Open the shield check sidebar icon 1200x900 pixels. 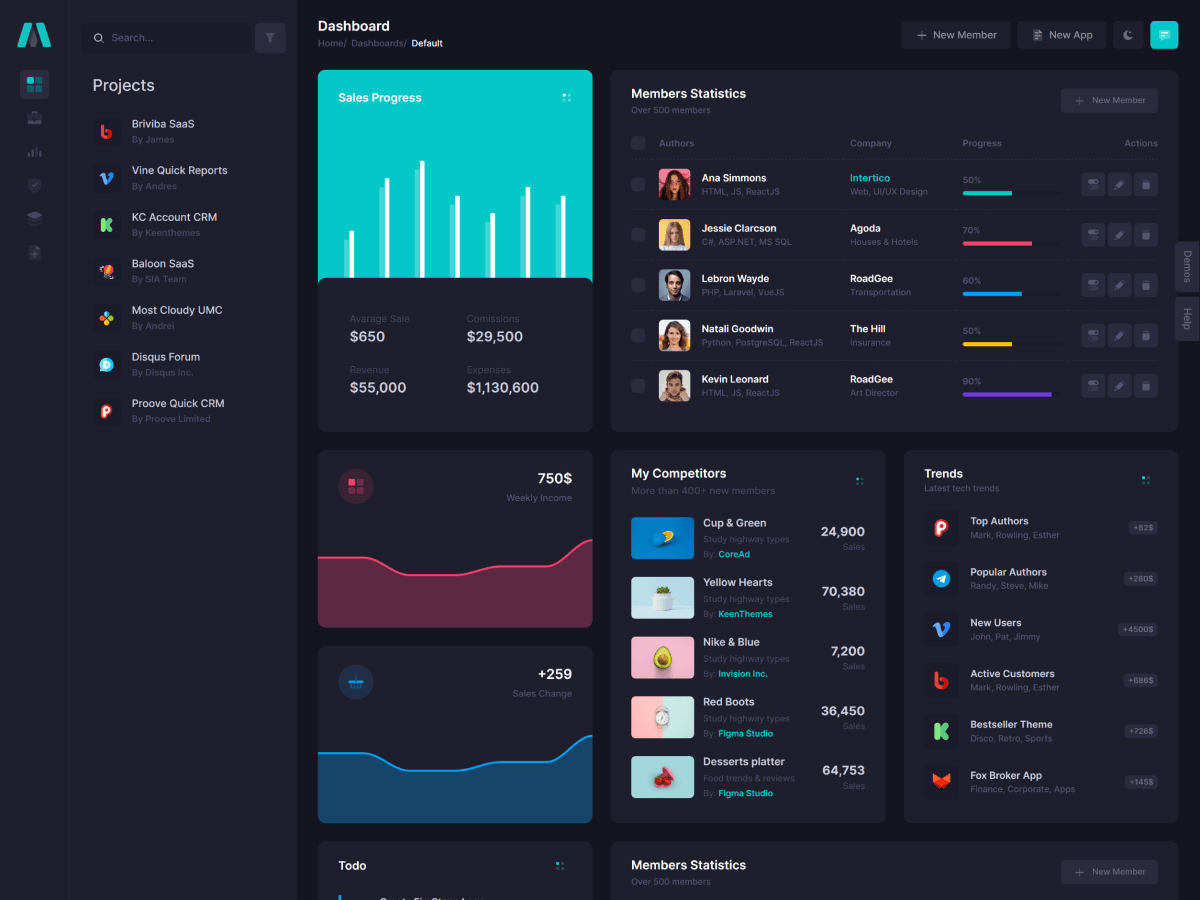click(x=34, y=185)
